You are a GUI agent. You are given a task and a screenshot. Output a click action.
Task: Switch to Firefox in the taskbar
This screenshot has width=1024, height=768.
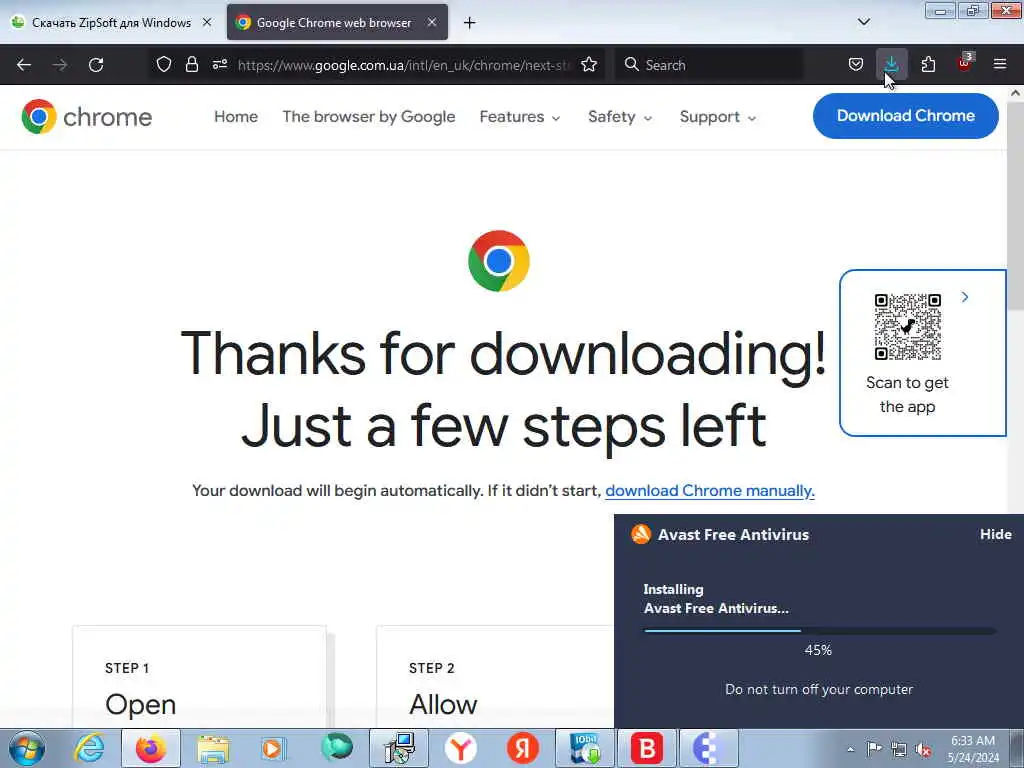coord(151,748)
